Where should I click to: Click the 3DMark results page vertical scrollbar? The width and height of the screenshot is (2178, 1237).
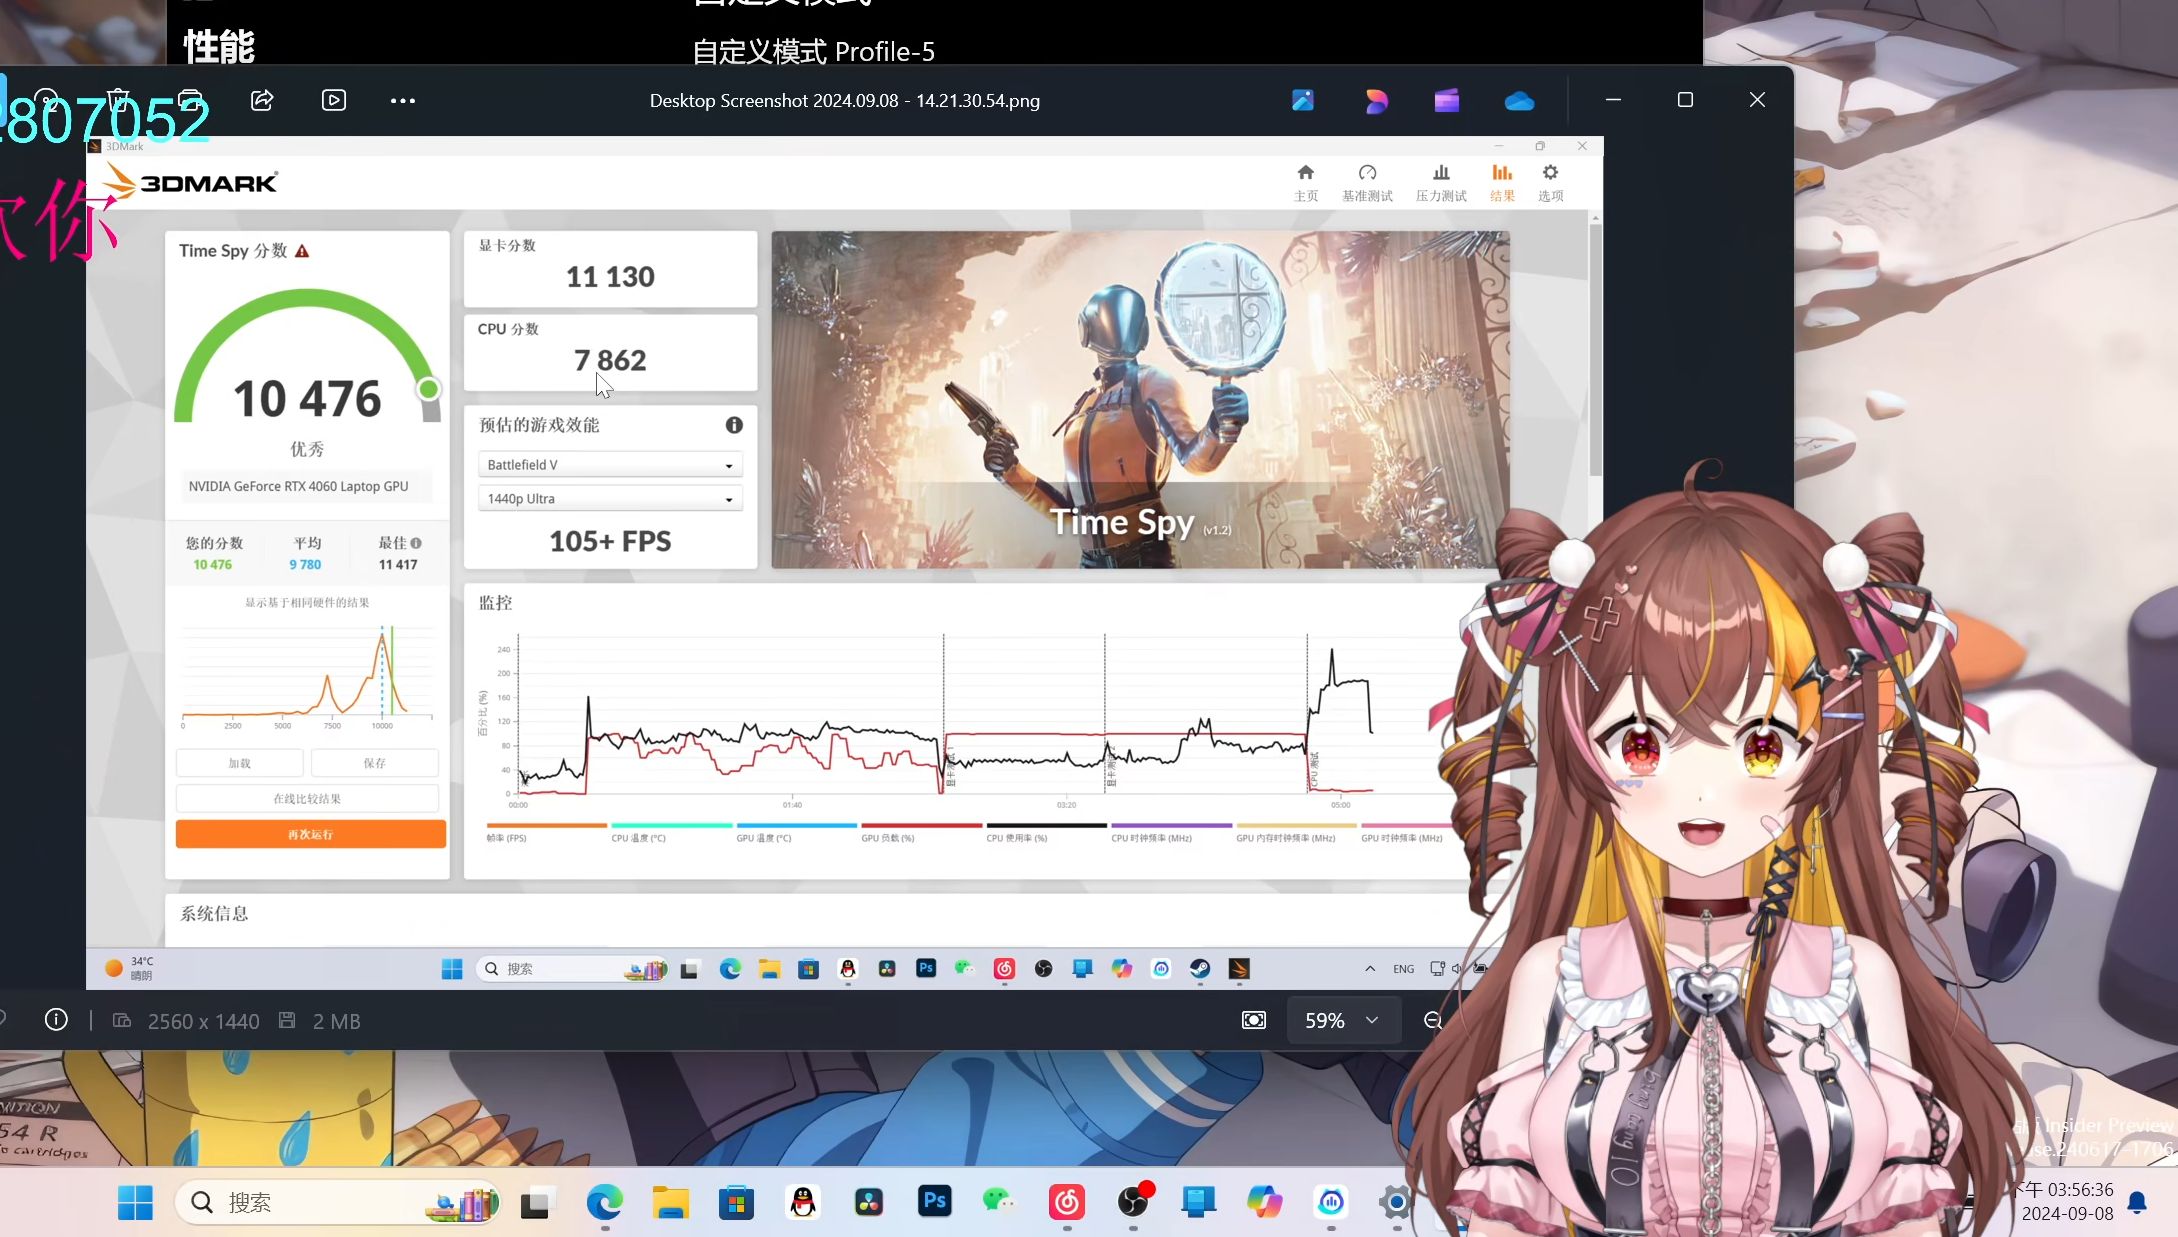[x=1596, y=350]
